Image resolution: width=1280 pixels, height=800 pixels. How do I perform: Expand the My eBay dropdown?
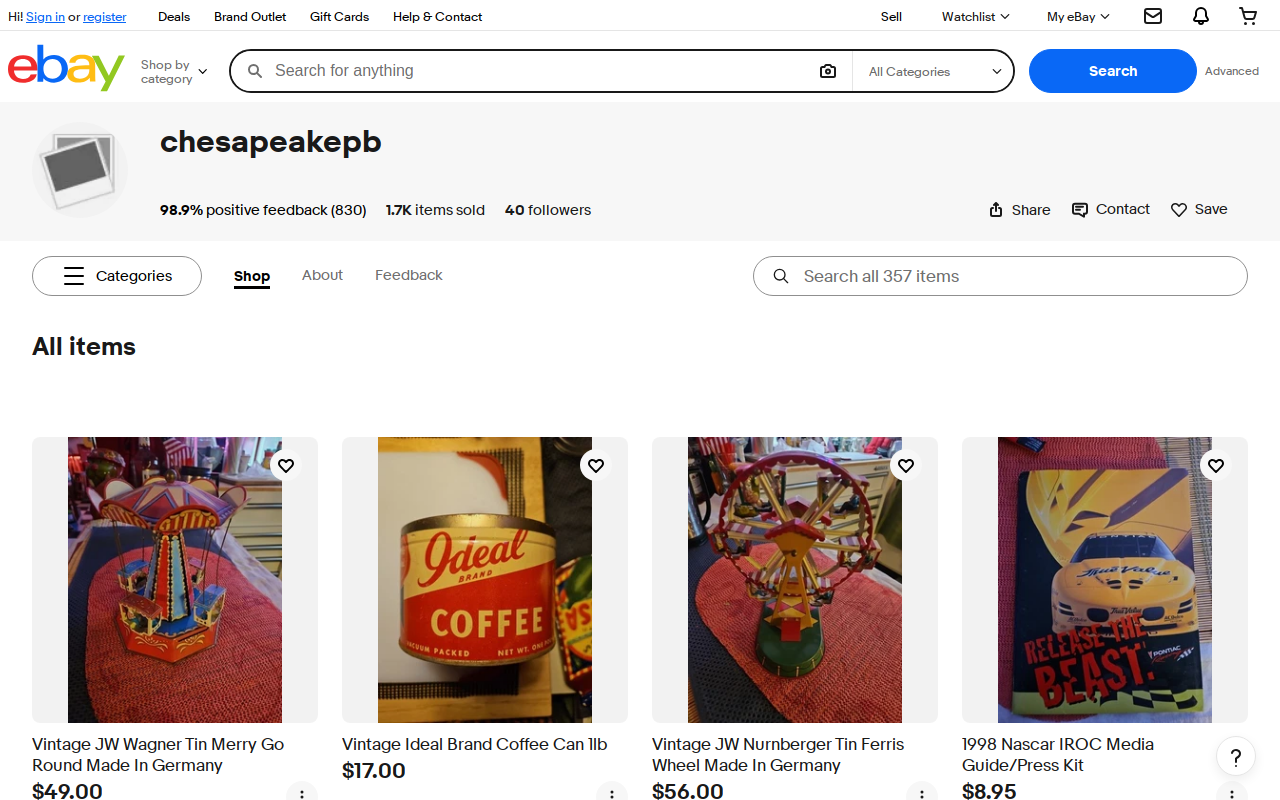1078,16
